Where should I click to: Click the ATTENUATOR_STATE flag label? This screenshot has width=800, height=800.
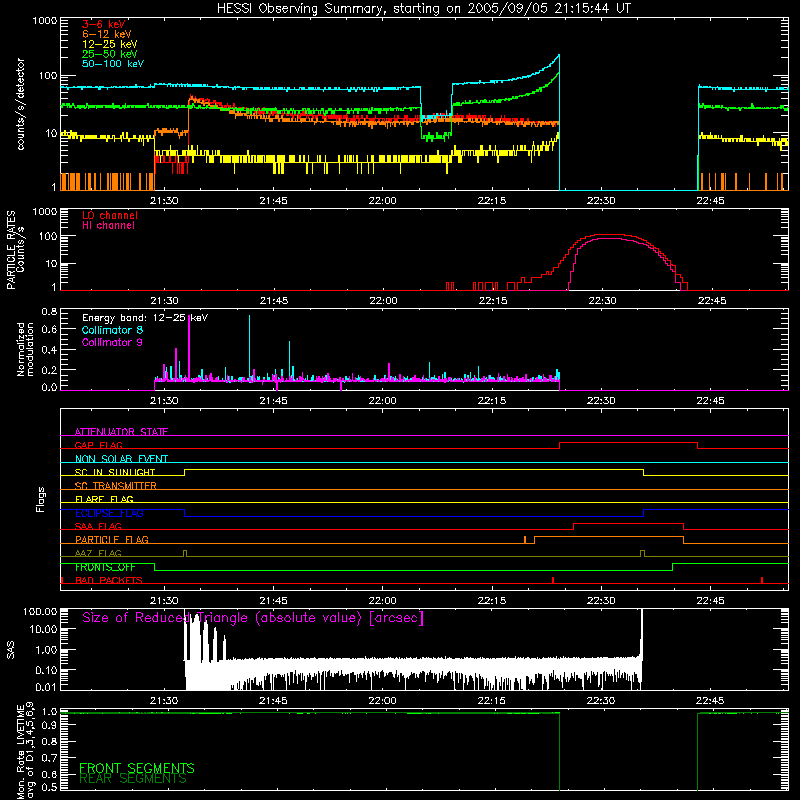pyautogui.click(x=121, y=432)
